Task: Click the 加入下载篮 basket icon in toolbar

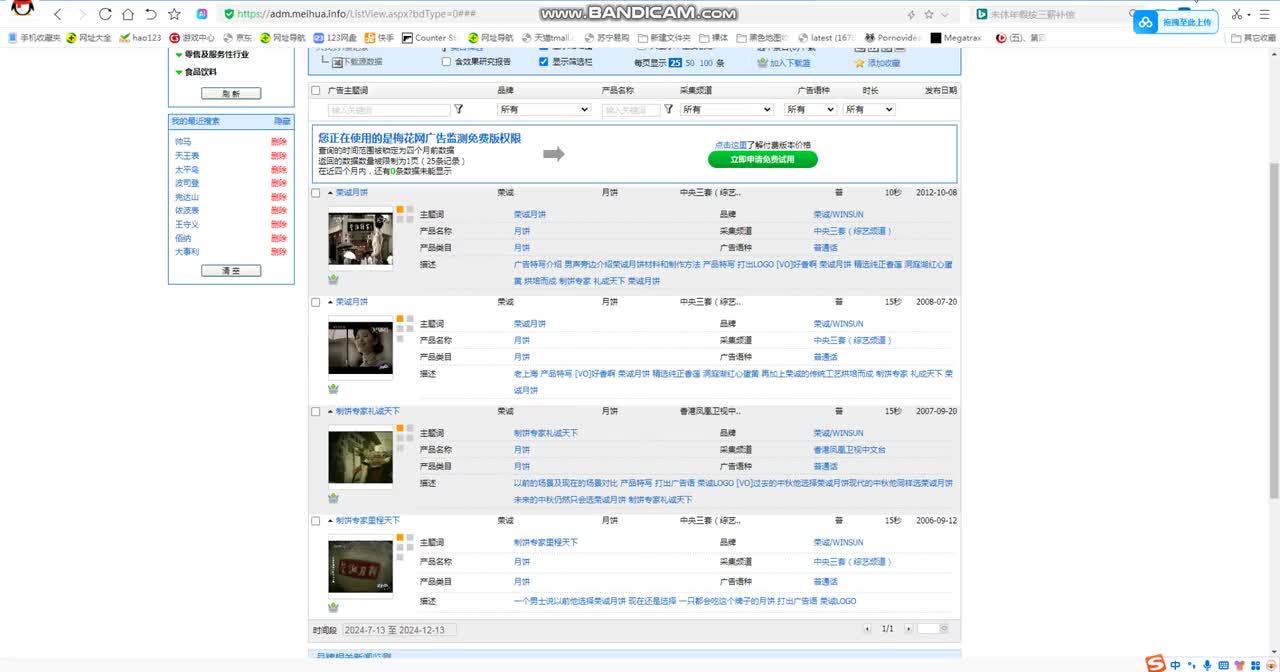Action: click(762, 62)
